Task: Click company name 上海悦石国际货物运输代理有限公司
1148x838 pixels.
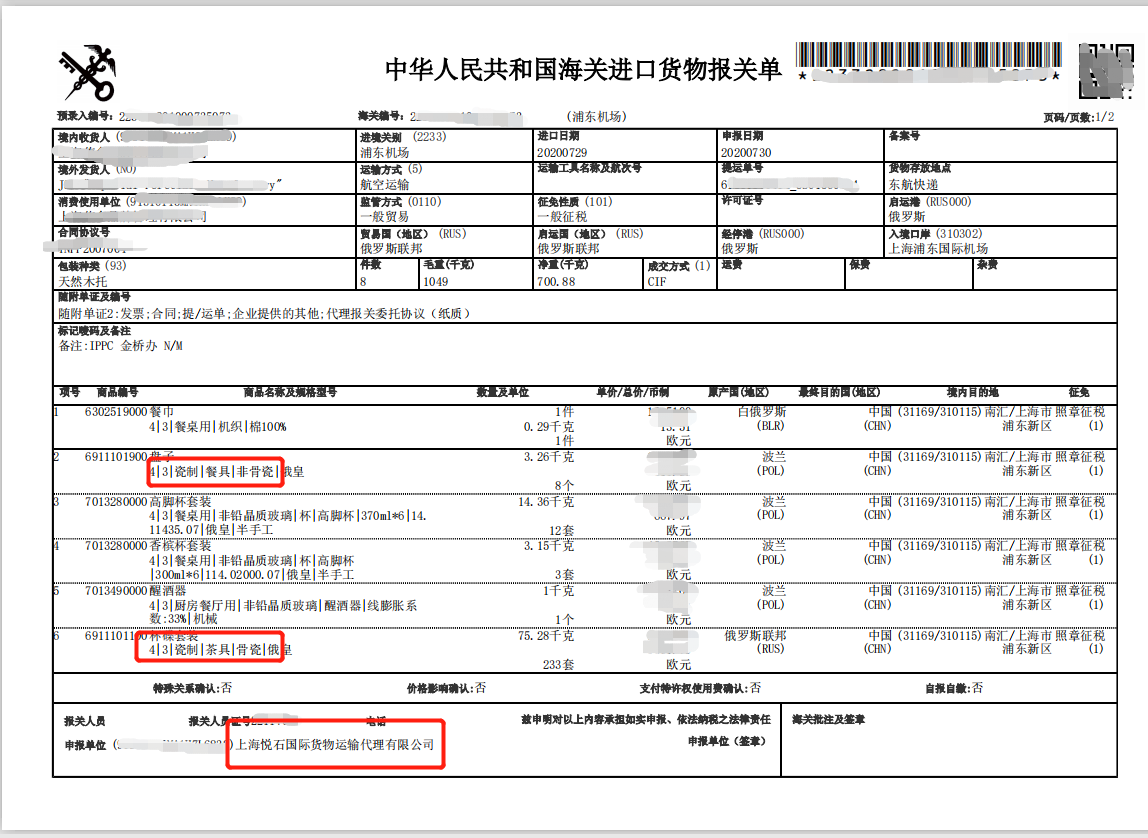Action: click(335, 744)
